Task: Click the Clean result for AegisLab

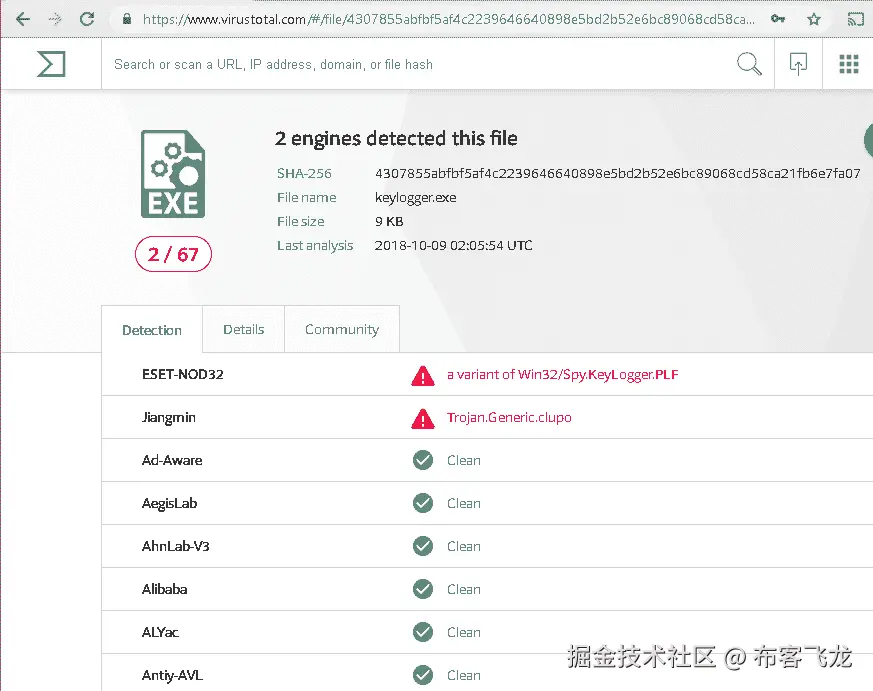Action: 464,503
